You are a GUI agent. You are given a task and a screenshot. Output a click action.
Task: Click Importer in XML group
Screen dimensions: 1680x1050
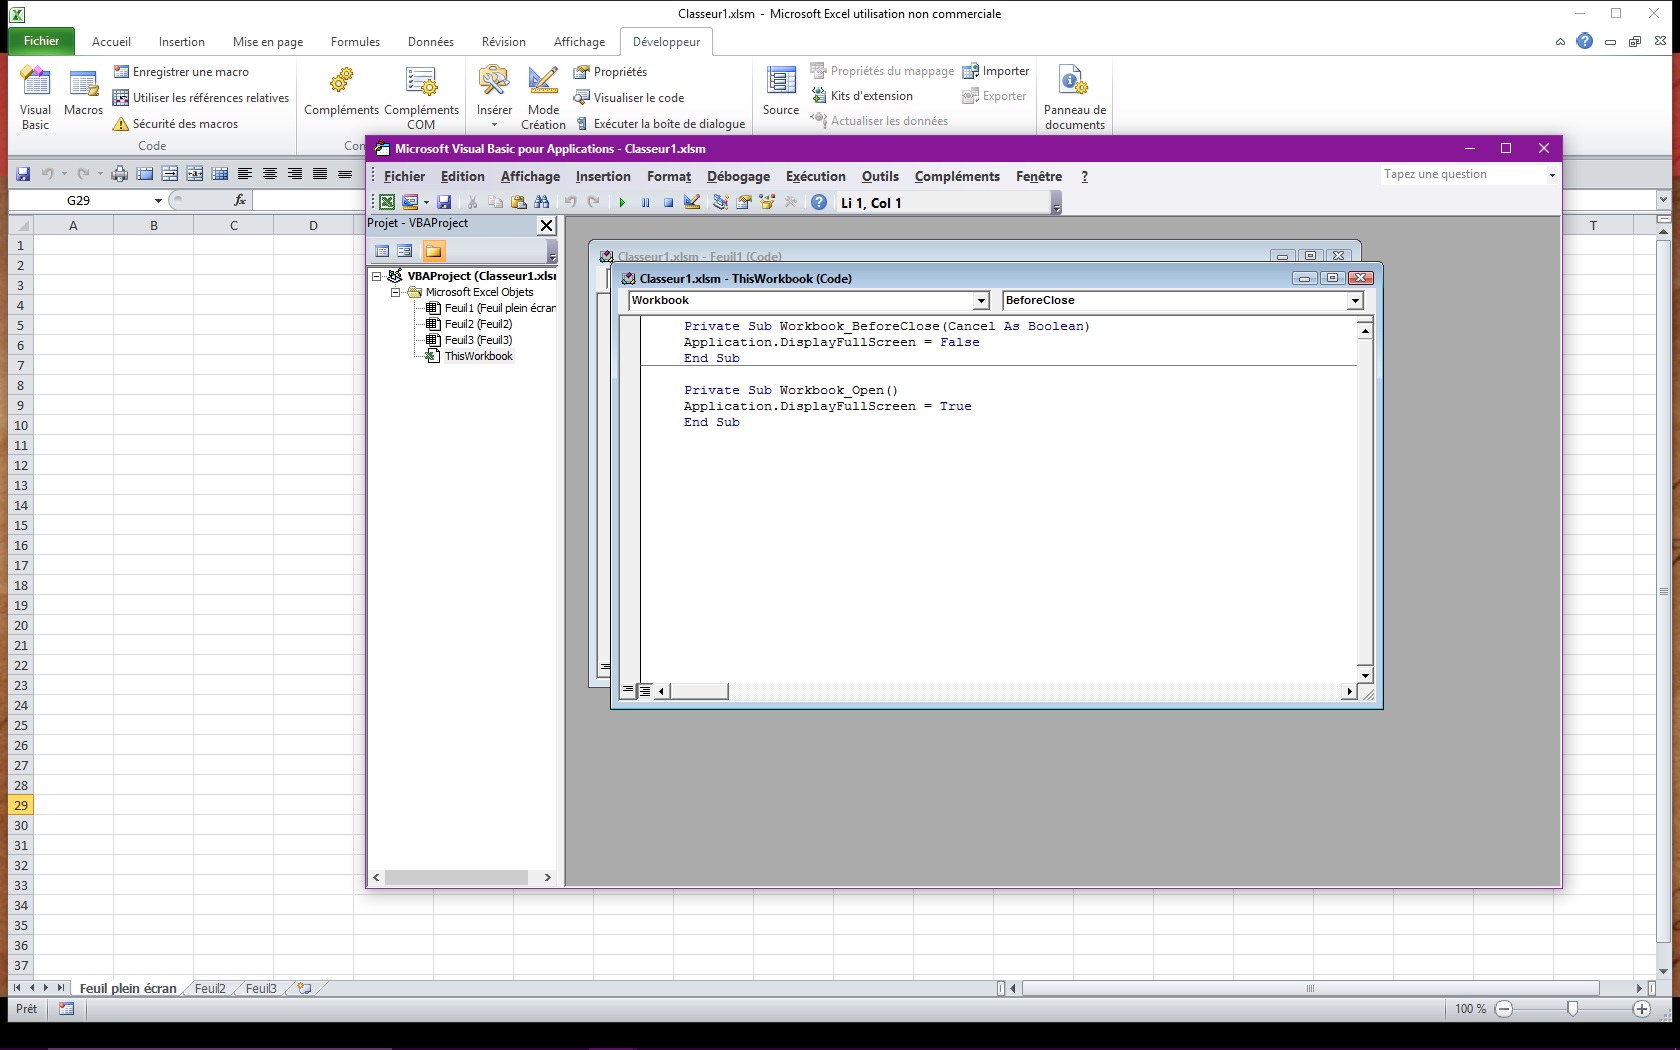tap(996, 71)
